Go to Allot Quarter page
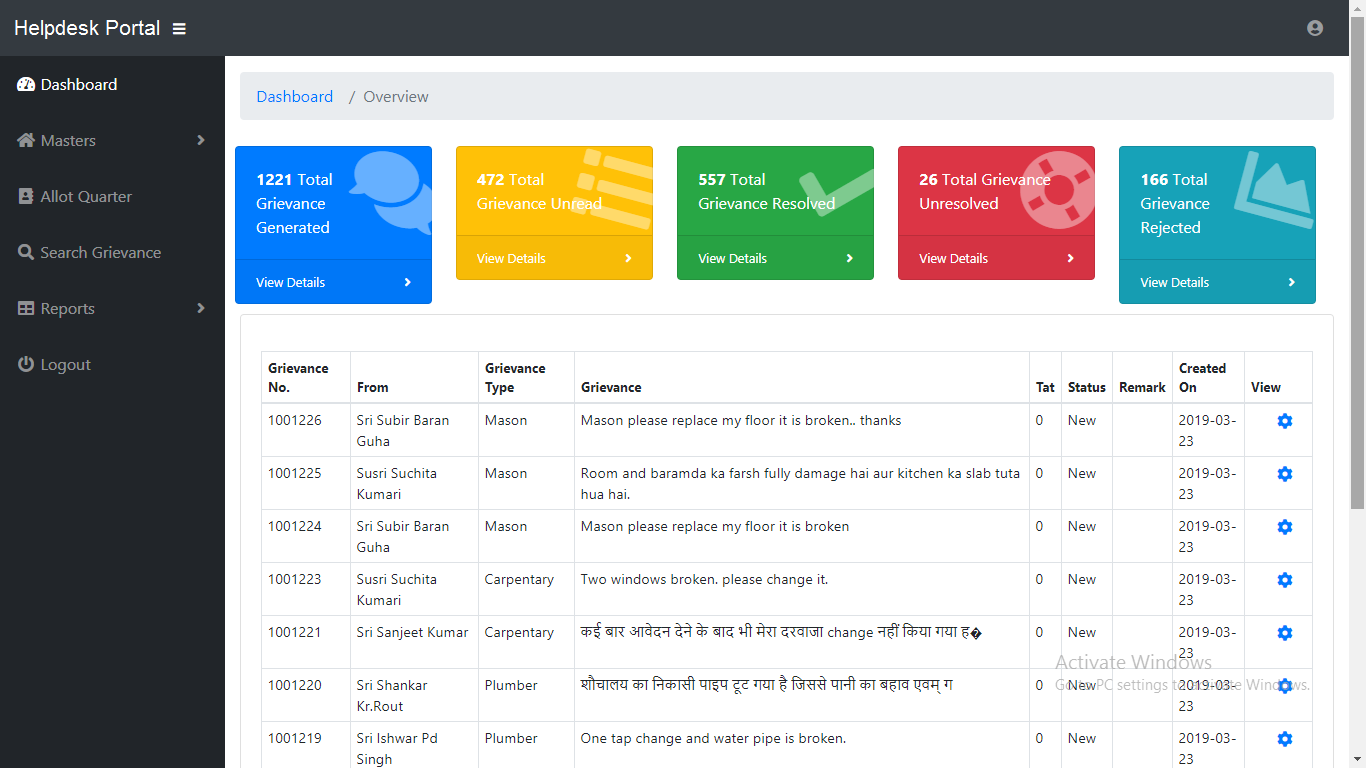Image resolution: width=1366 pixels, height=768 pixels. tap(112, 197)
